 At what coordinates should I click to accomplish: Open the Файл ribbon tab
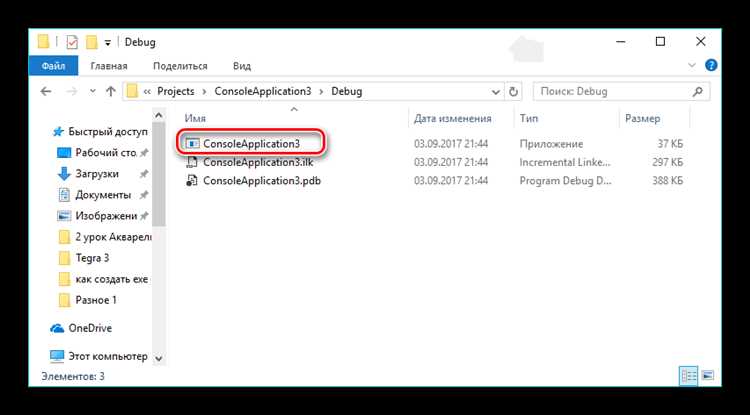[53, 66]
